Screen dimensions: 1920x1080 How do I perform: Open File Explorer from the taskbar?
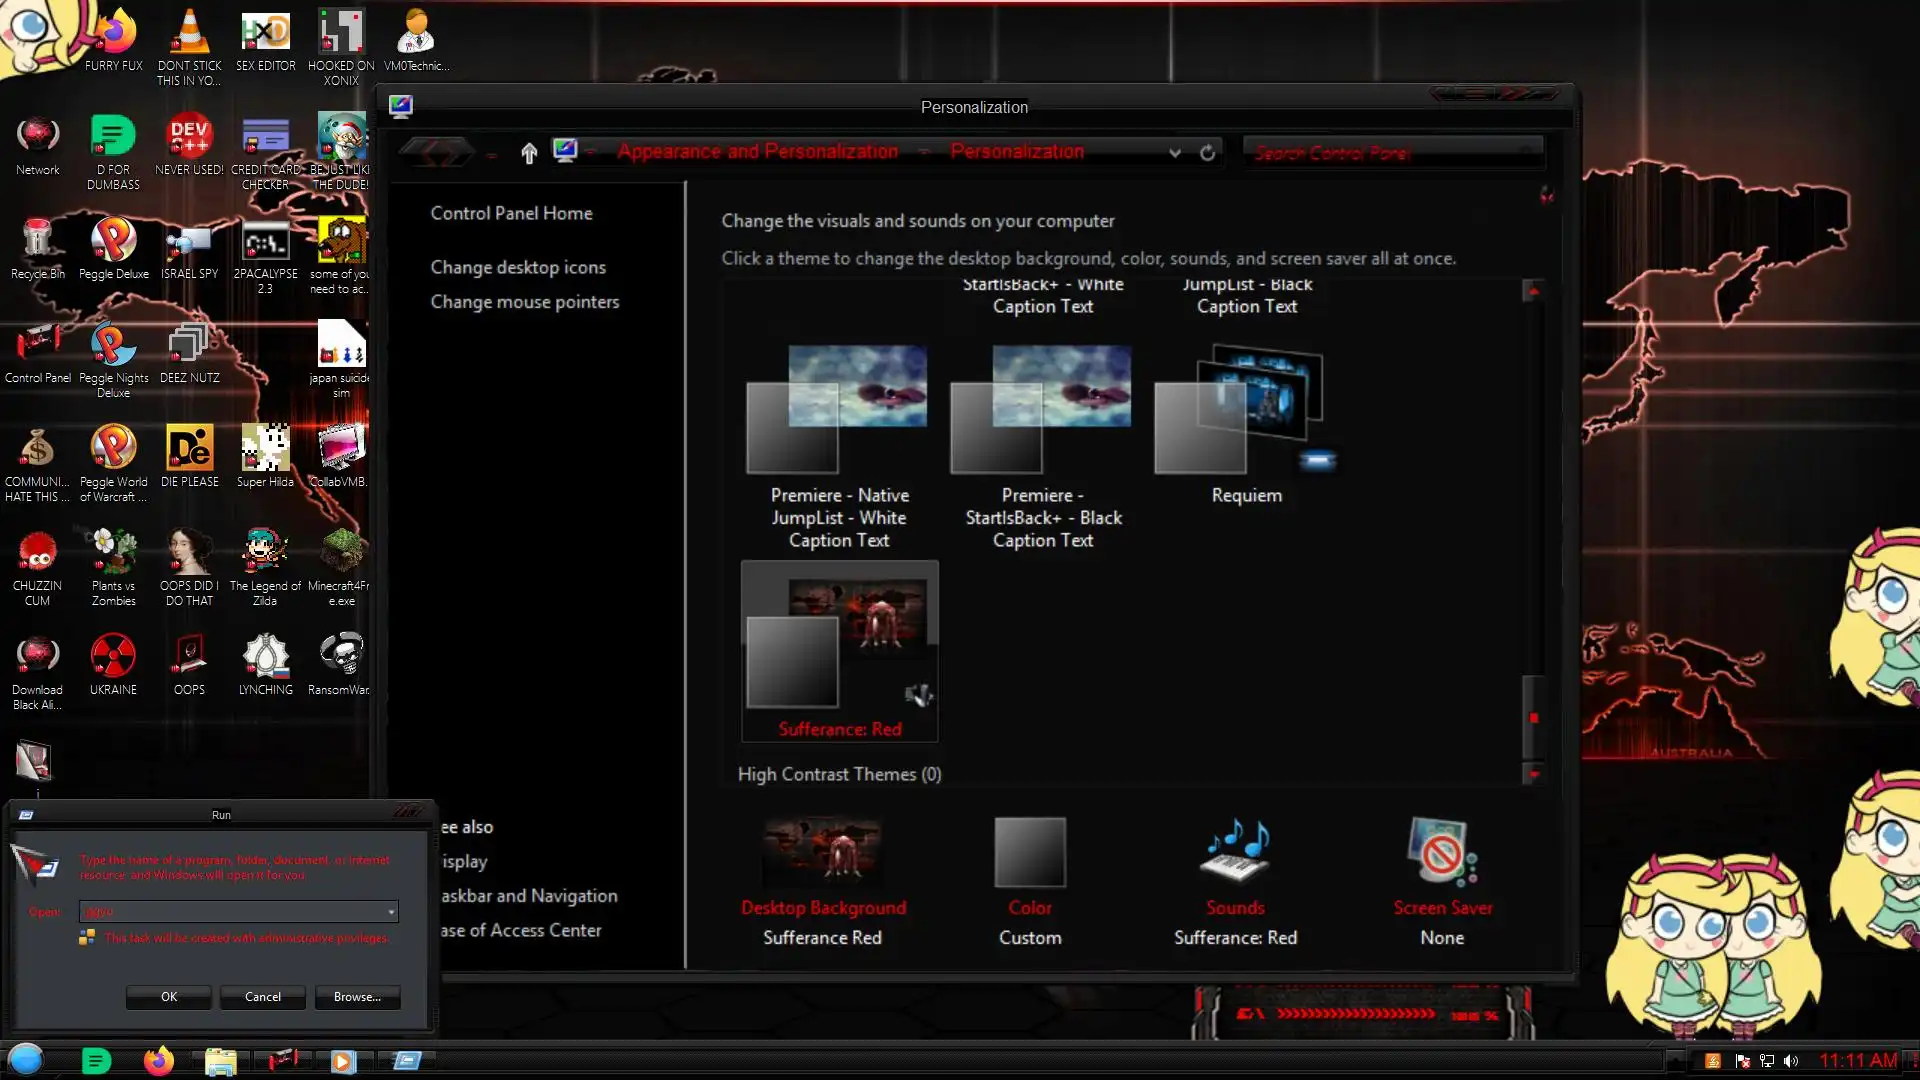[x=220, y=1060]
